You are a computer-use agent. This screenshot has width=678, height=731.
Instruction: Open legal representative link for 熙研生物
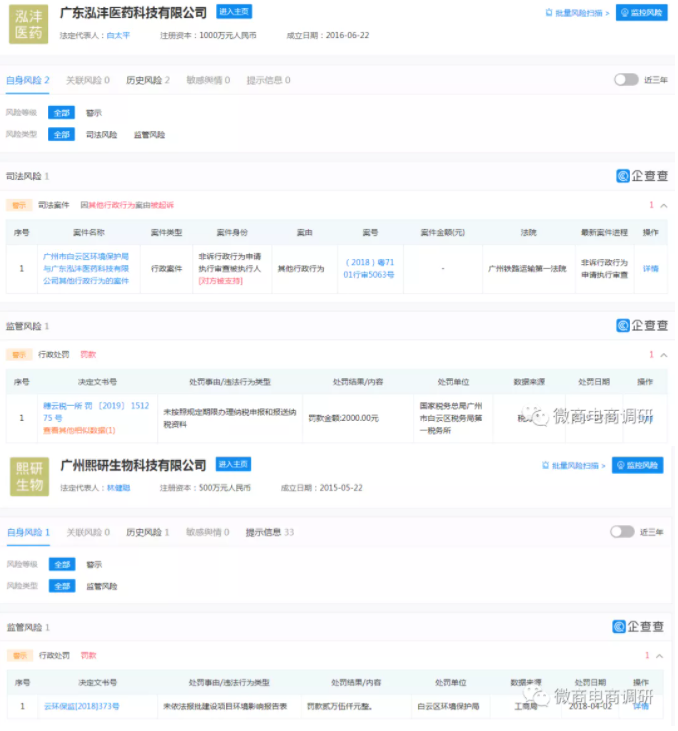point(119,489)
